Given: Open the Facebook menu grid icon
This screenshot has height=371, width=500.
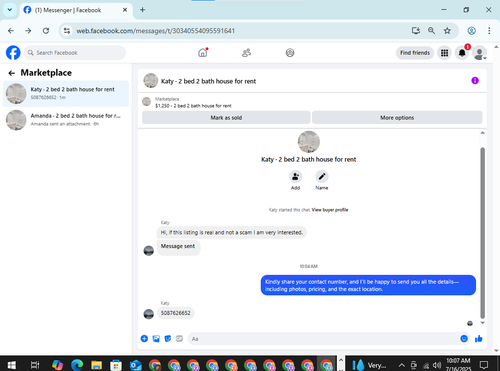Looking at the screenshot, I should point(444,53).
